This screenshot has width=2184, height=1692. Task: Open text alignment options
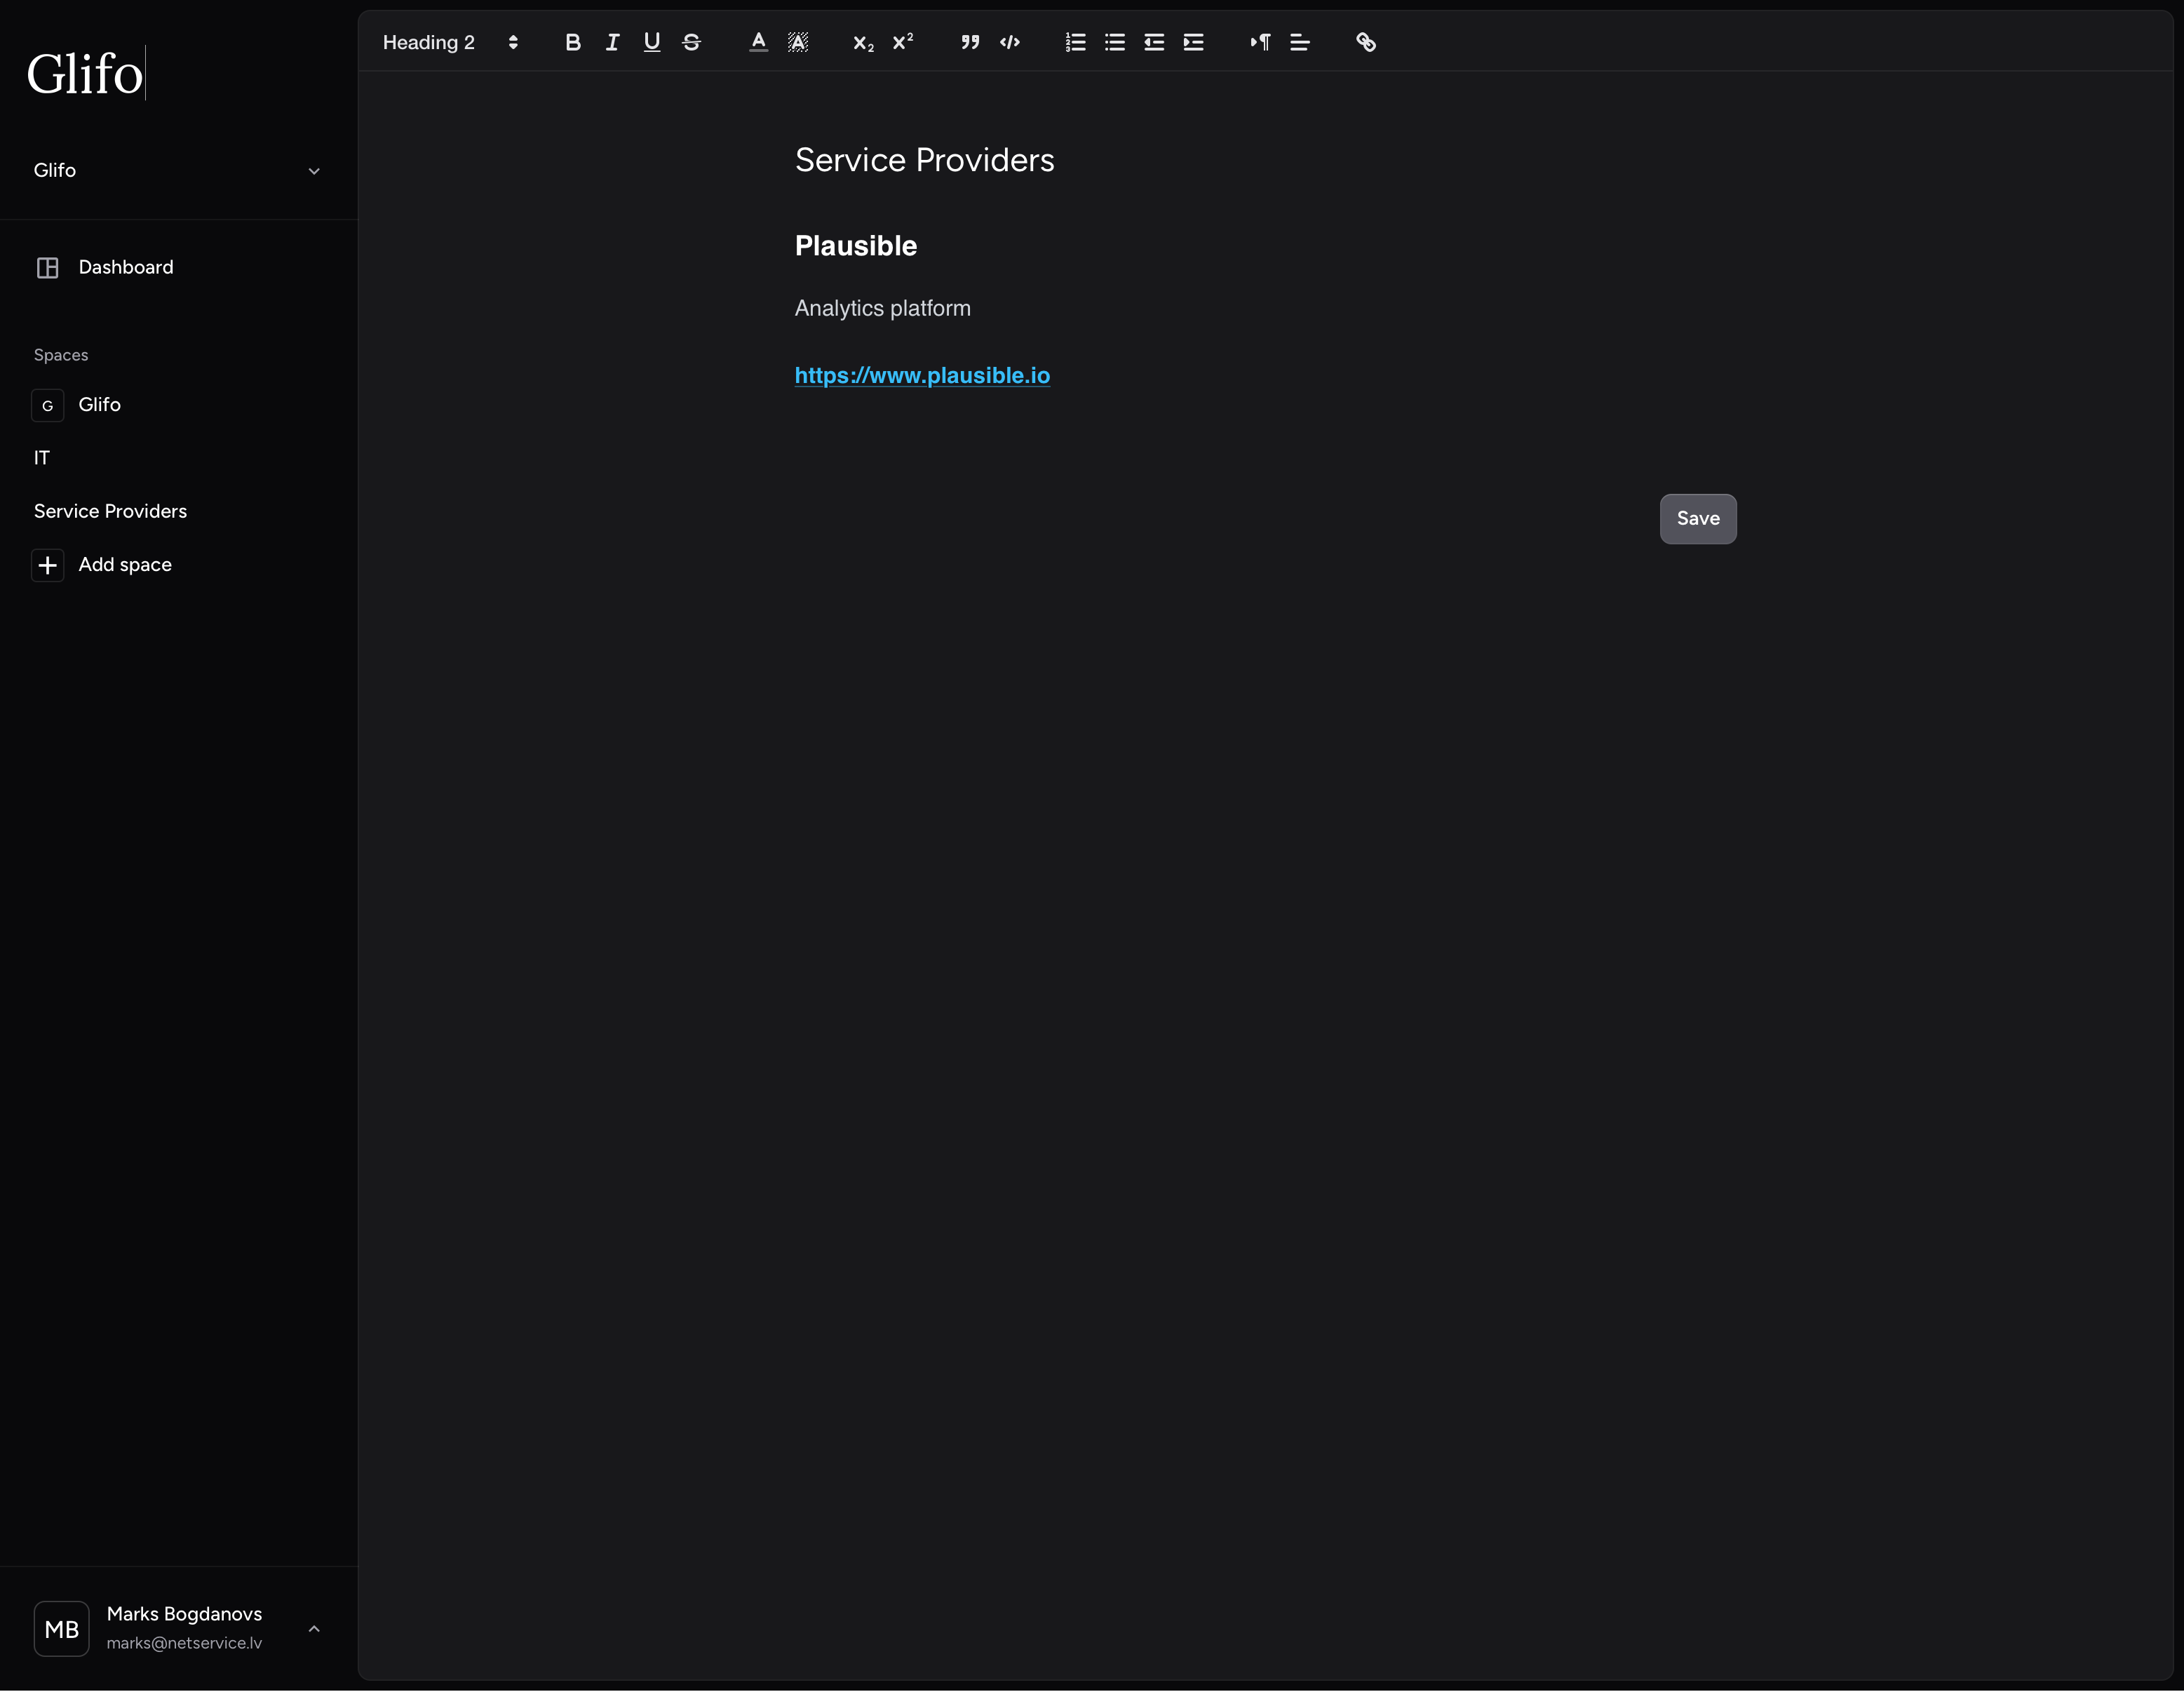1300,42
